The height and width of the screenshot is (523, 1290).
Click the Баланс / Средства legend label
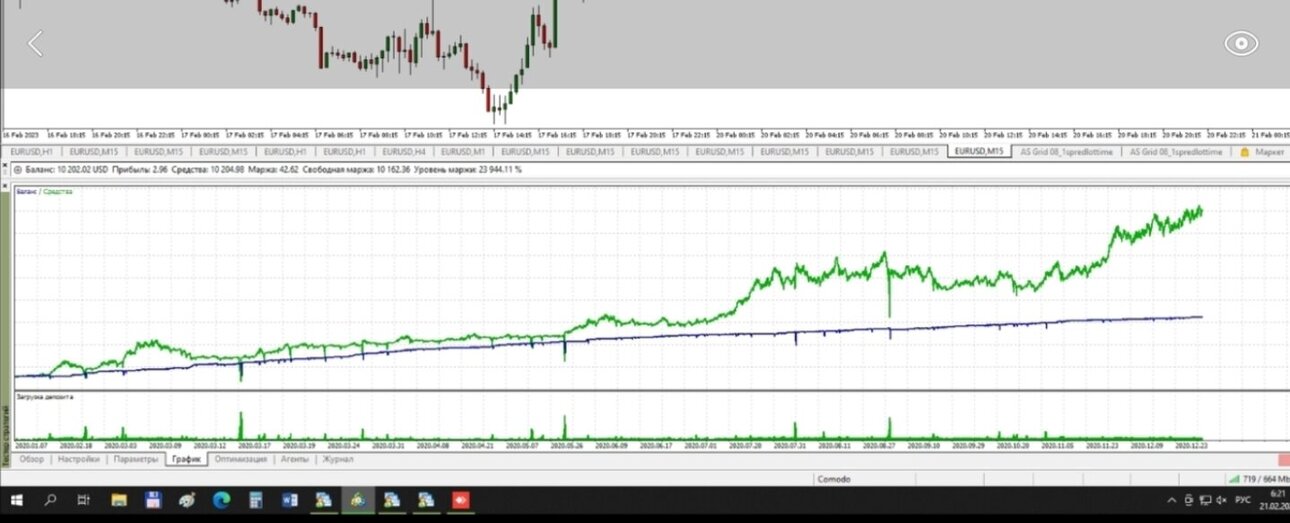(44, 189)
